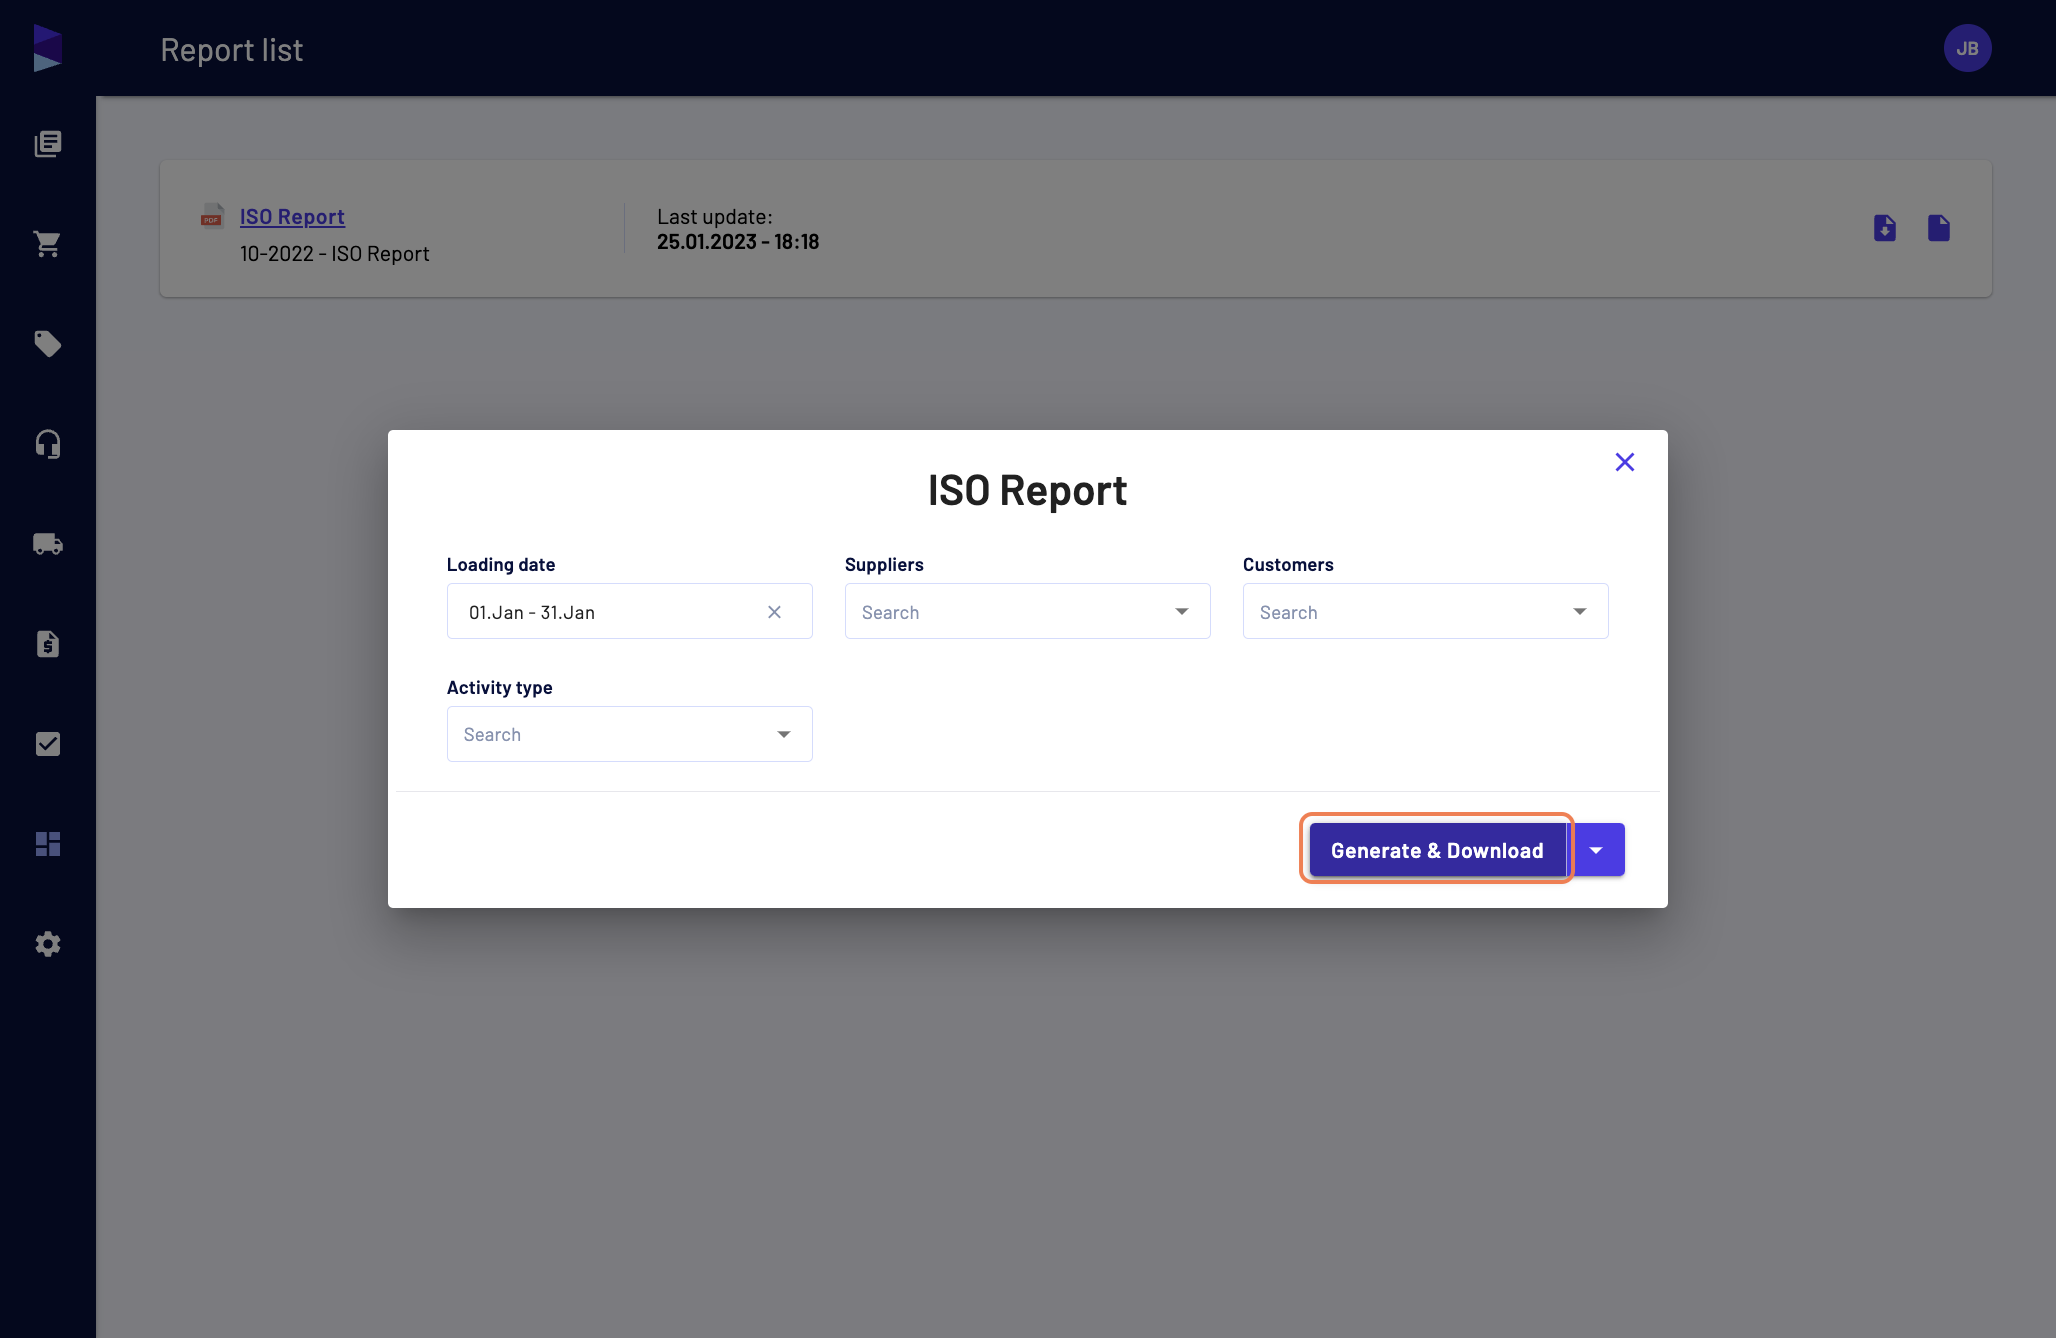Open the shopping cart sidebar icon
Screen dimensions: 2056x1338
tap(47, 244)
